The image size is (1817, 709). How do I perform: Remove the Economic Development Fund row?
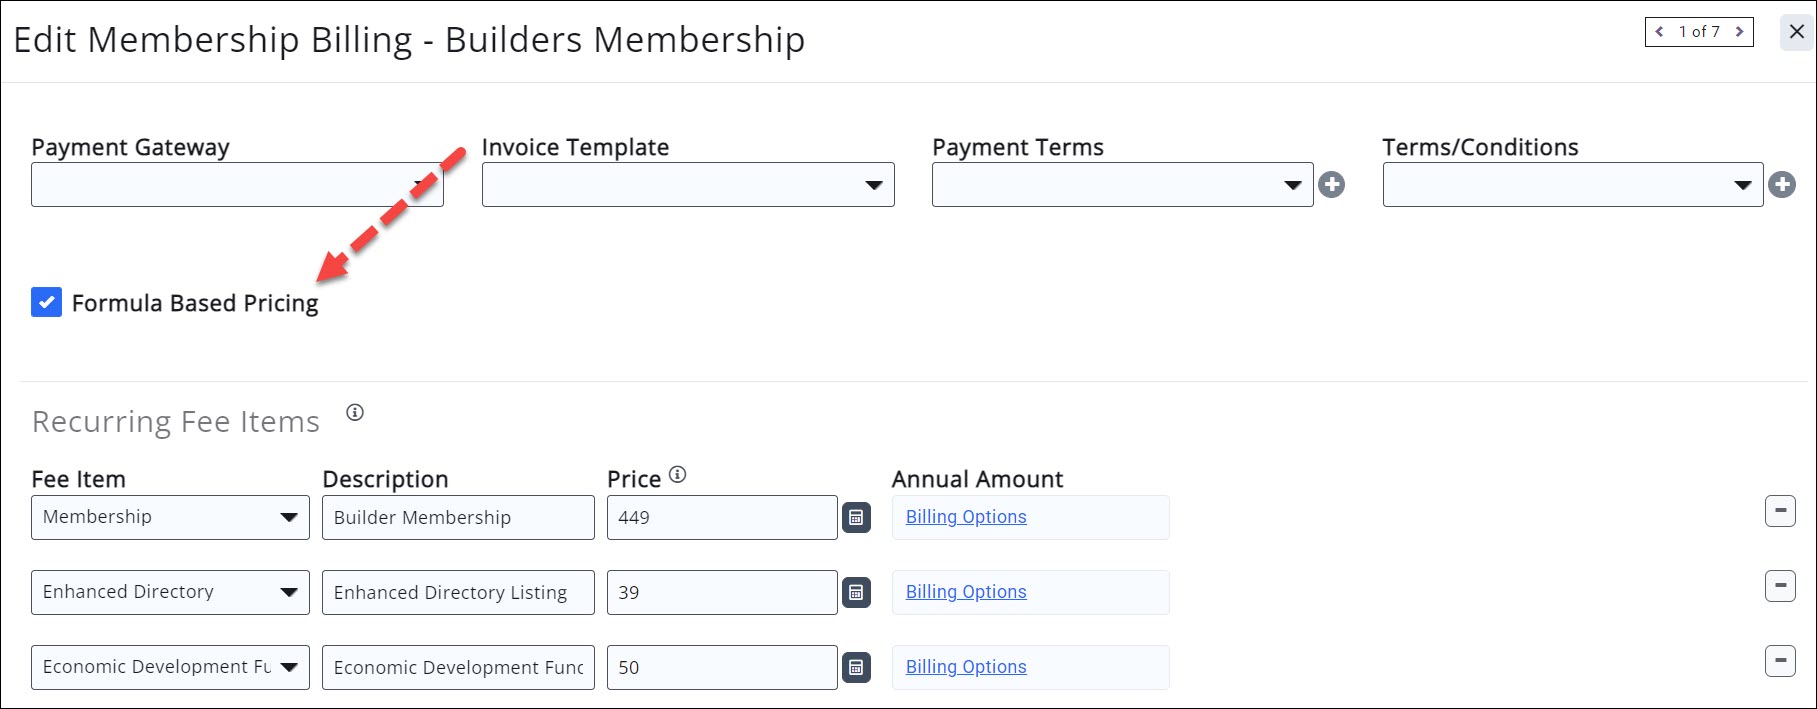click(1780, 661)
